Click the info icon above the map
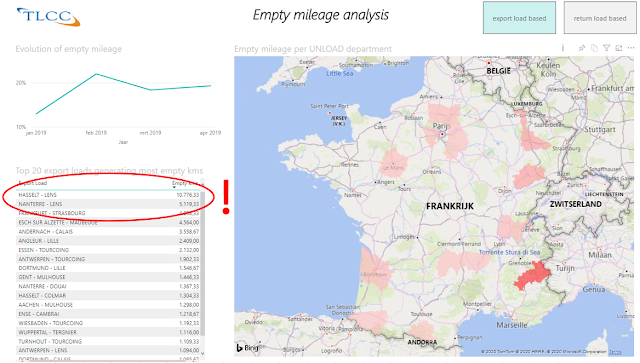Viewport: 640px width, 363px height. pyautogui.click(x=563, y=48)
